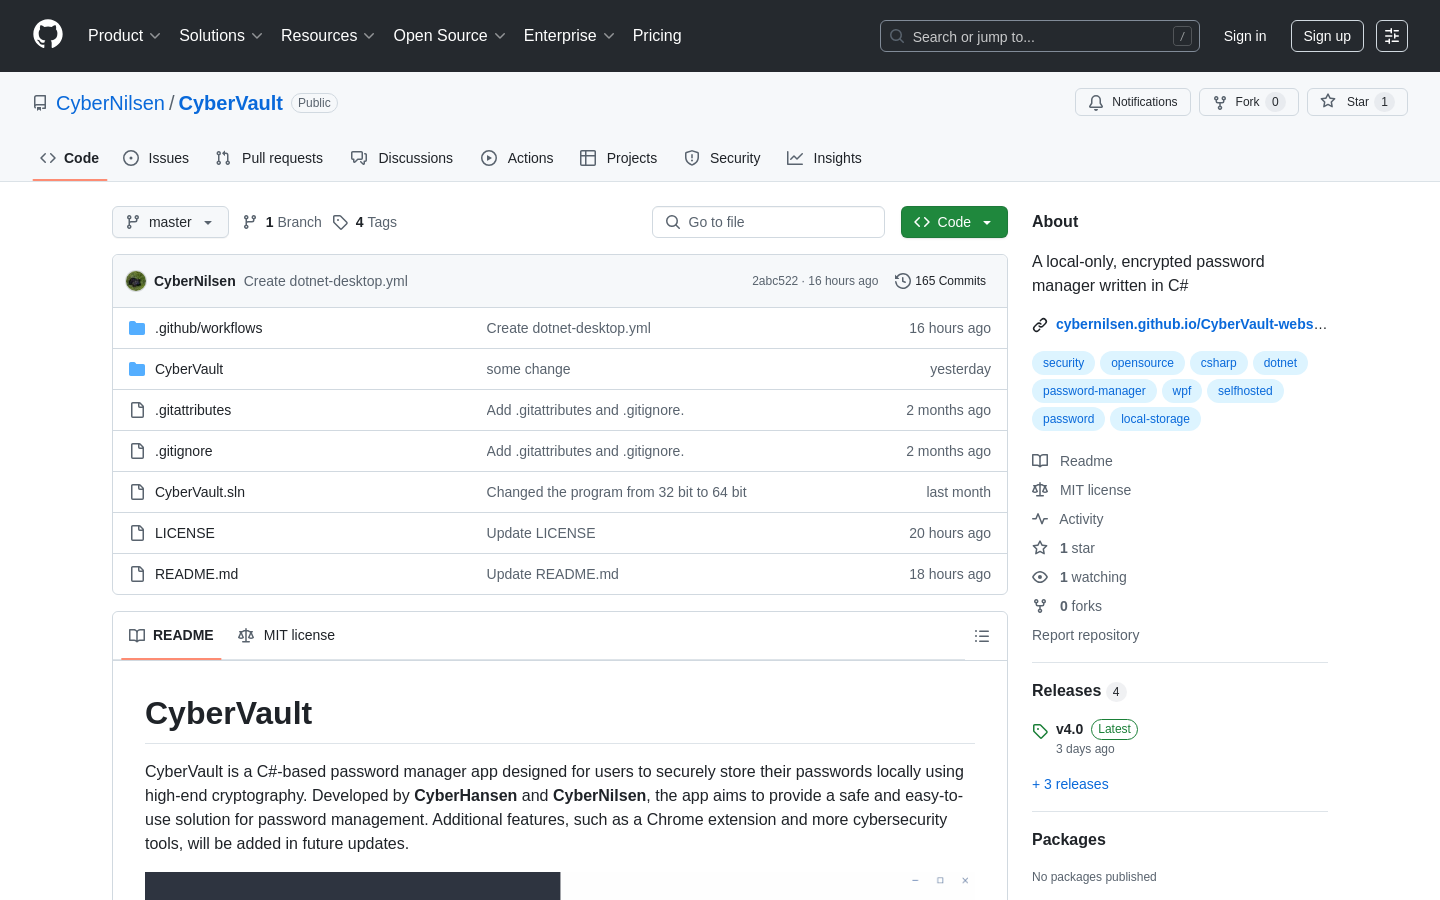Expand the Resources menu
Screen dimensions: 1440x900
click(x=328, y=36)
